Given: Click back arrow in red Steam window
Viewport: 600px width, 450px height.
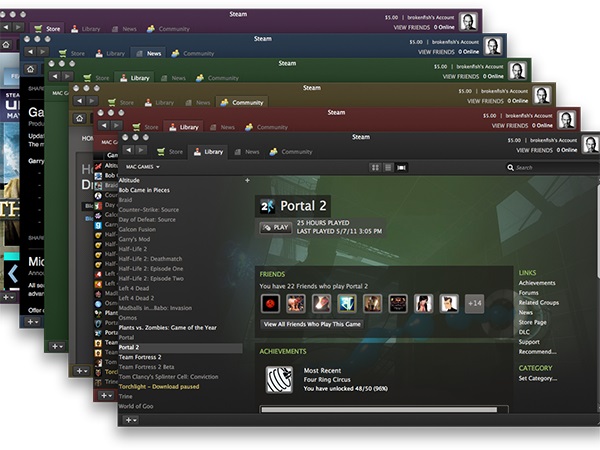Looking at the screenshot, I should (104, 126).
